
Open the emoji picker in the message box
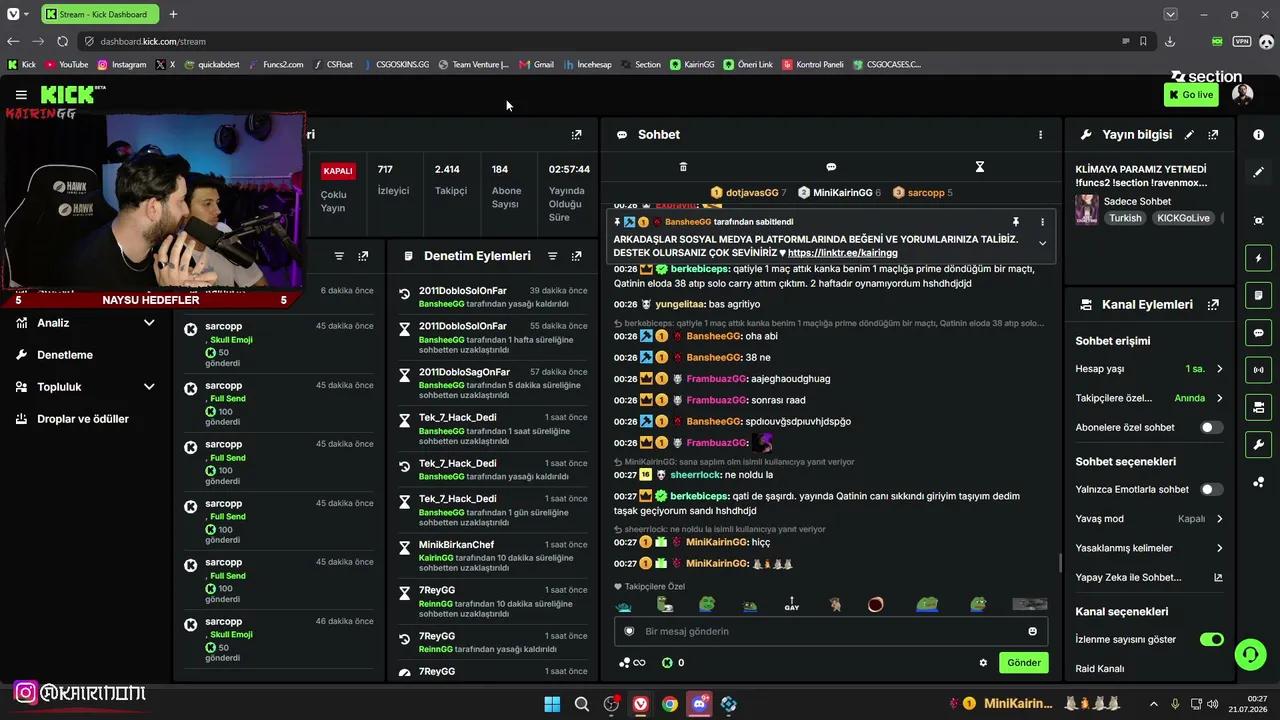[x=1032, y=631]
